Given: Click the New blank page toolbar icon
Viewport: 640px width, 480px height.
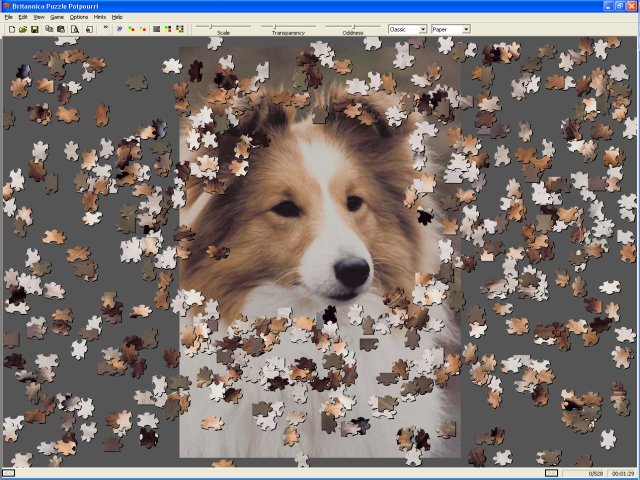Looking at the screenshot, I should coord(10,29).
